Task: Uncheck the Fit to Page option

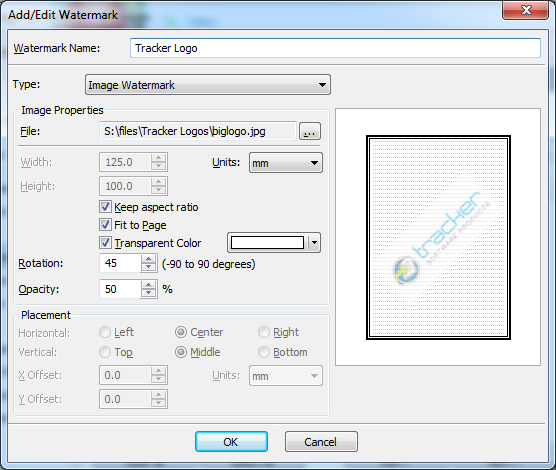Action: tap(105, 225)
